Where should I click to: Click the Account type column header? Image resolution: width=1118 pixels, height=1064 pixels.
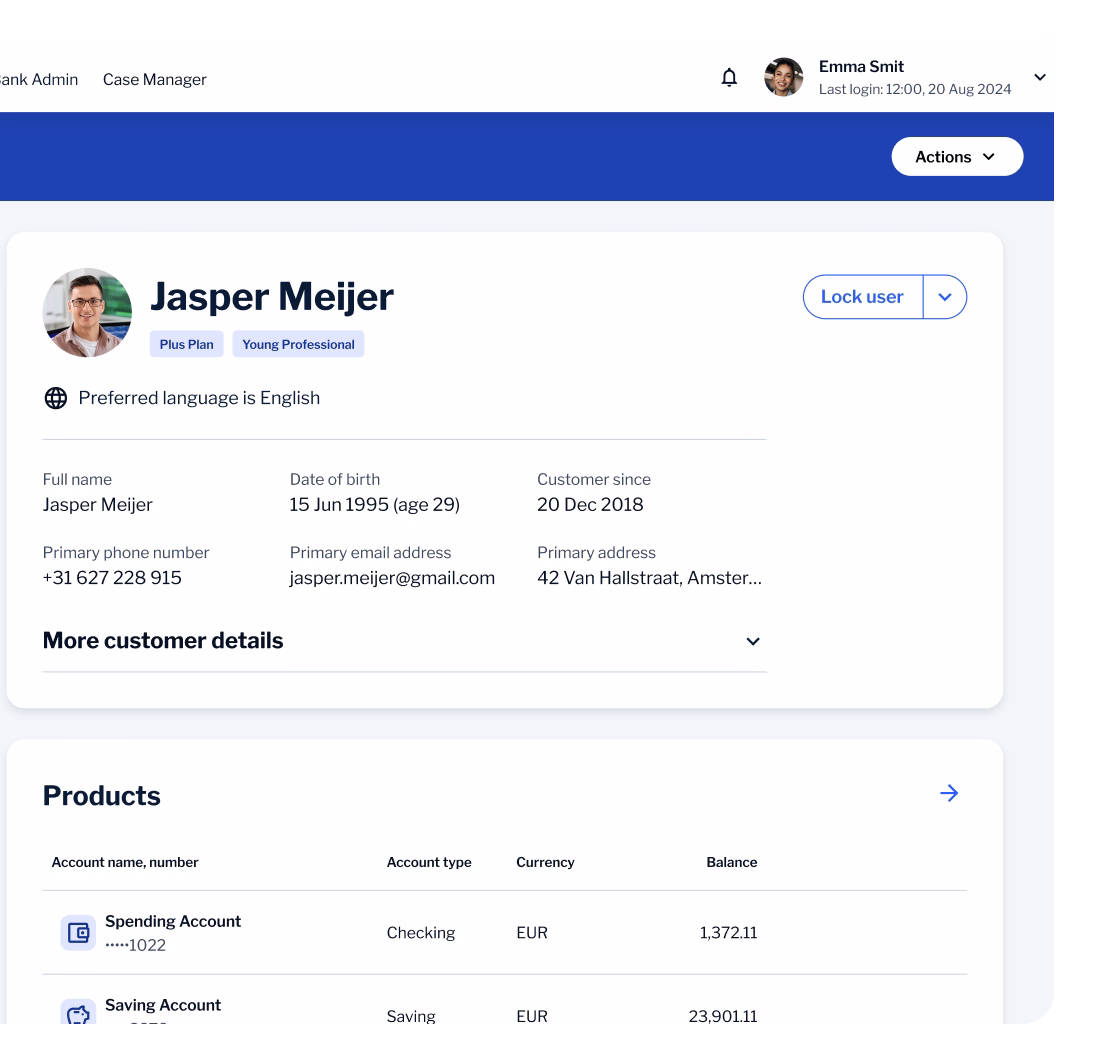[429, 862]
